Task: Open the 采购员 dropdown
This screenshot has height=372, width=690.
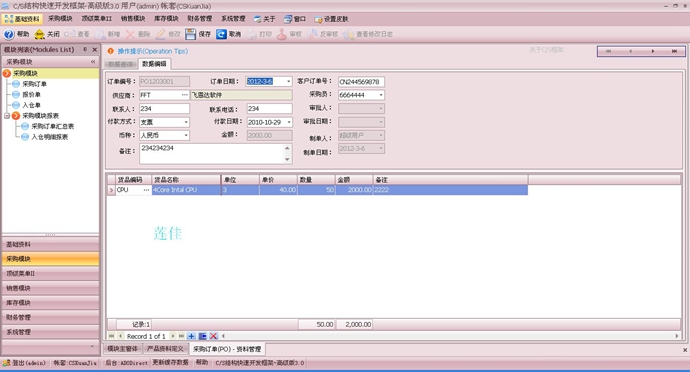Action: tap(381, 95)
